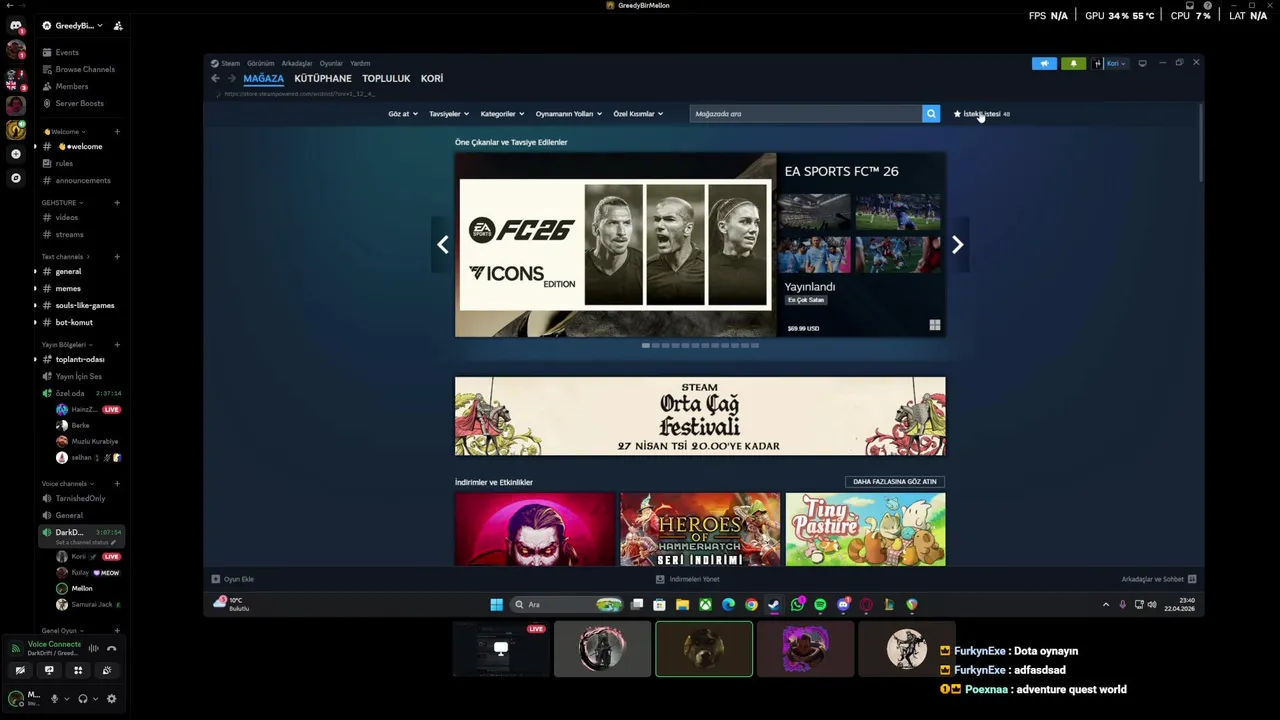Open the Oynamanın Yolları dropdown
Viewport: 1280px width, 720px height.
click(x=569, y=114)
